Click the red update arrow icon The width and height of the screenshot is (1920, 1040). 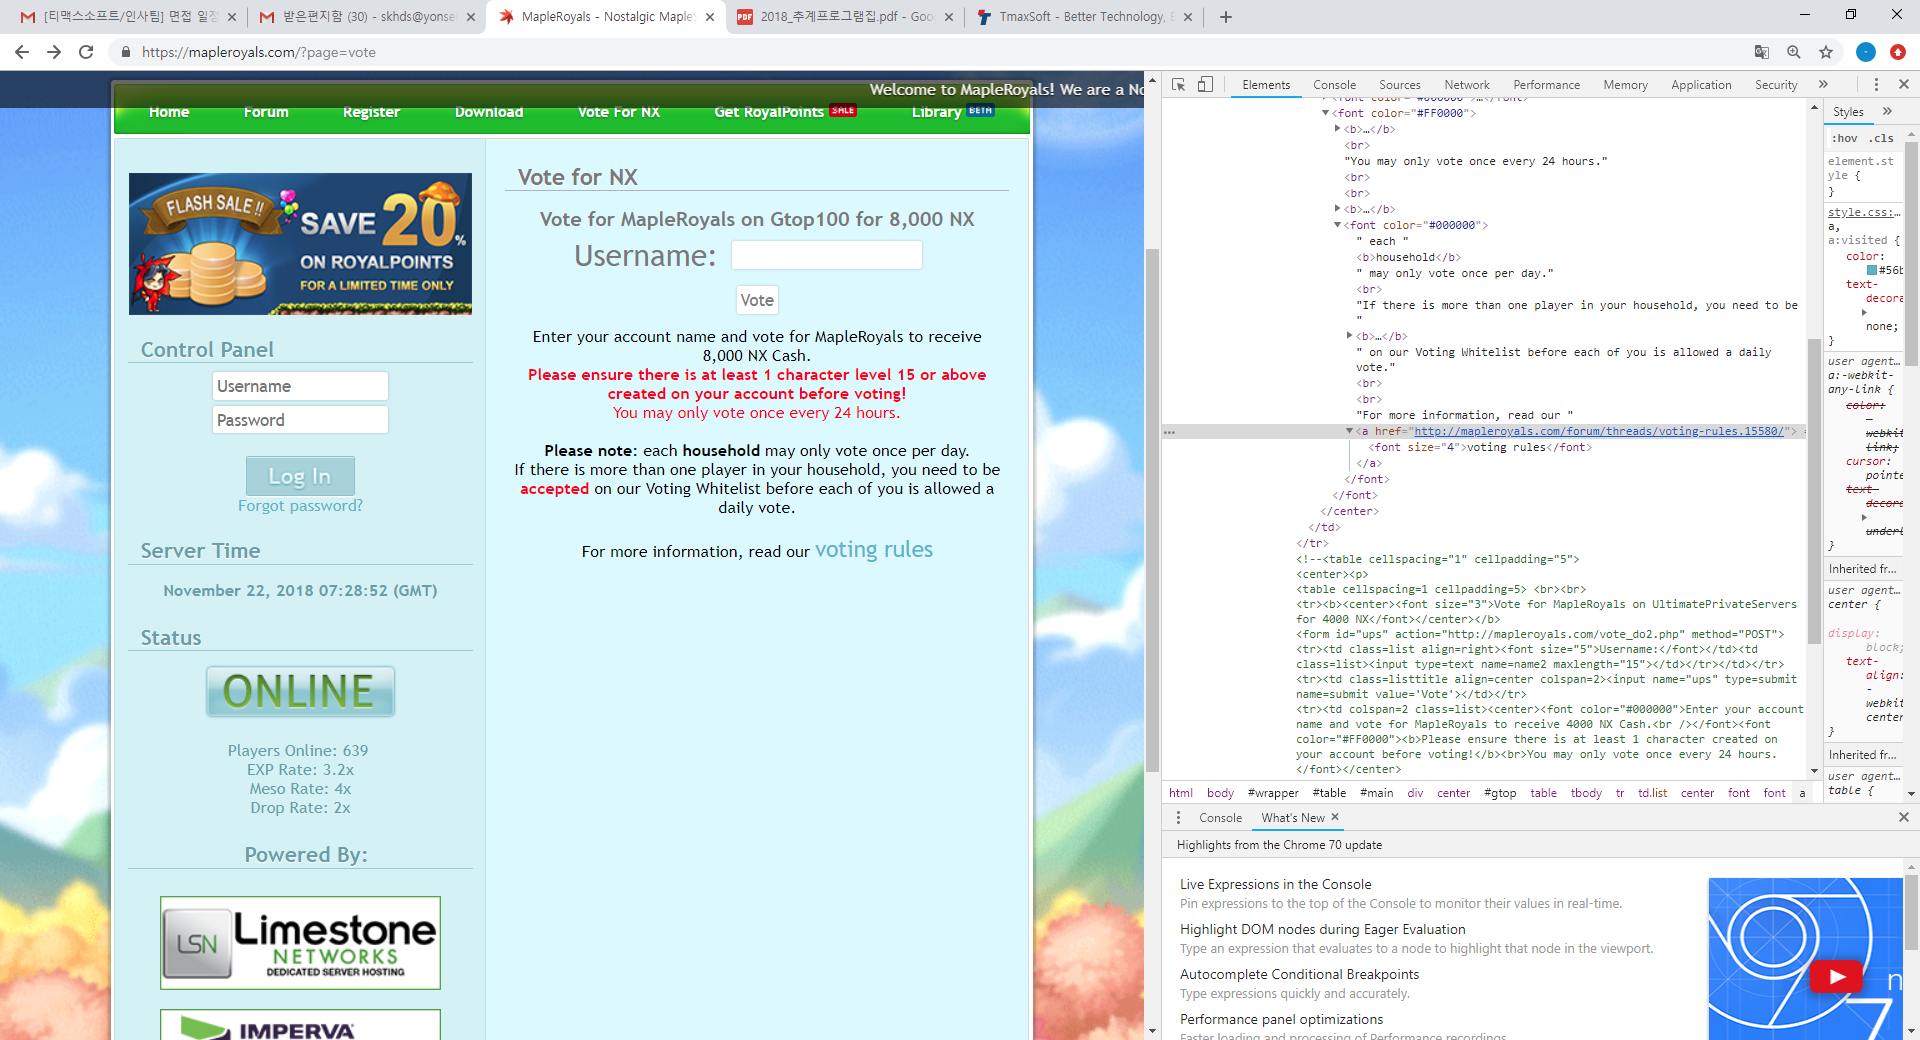[x=1898, y=52]
